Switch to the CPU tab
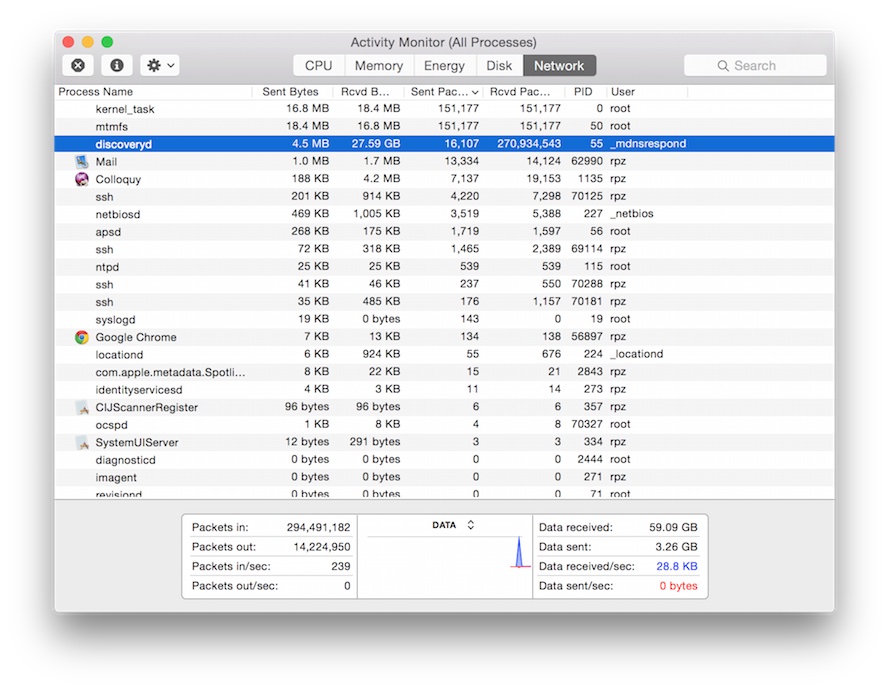 pos(318,66)
